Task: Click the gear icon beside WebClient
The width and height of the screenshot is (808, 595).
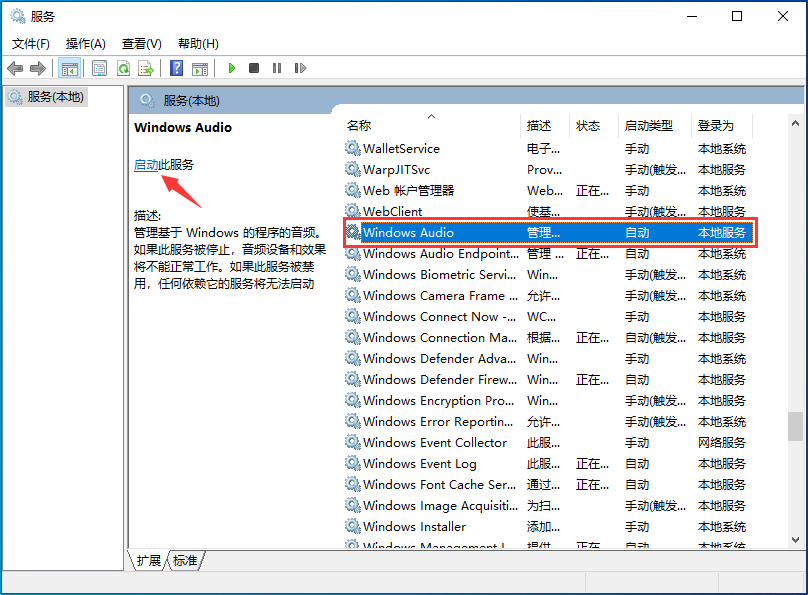Action: click(352, 211)
